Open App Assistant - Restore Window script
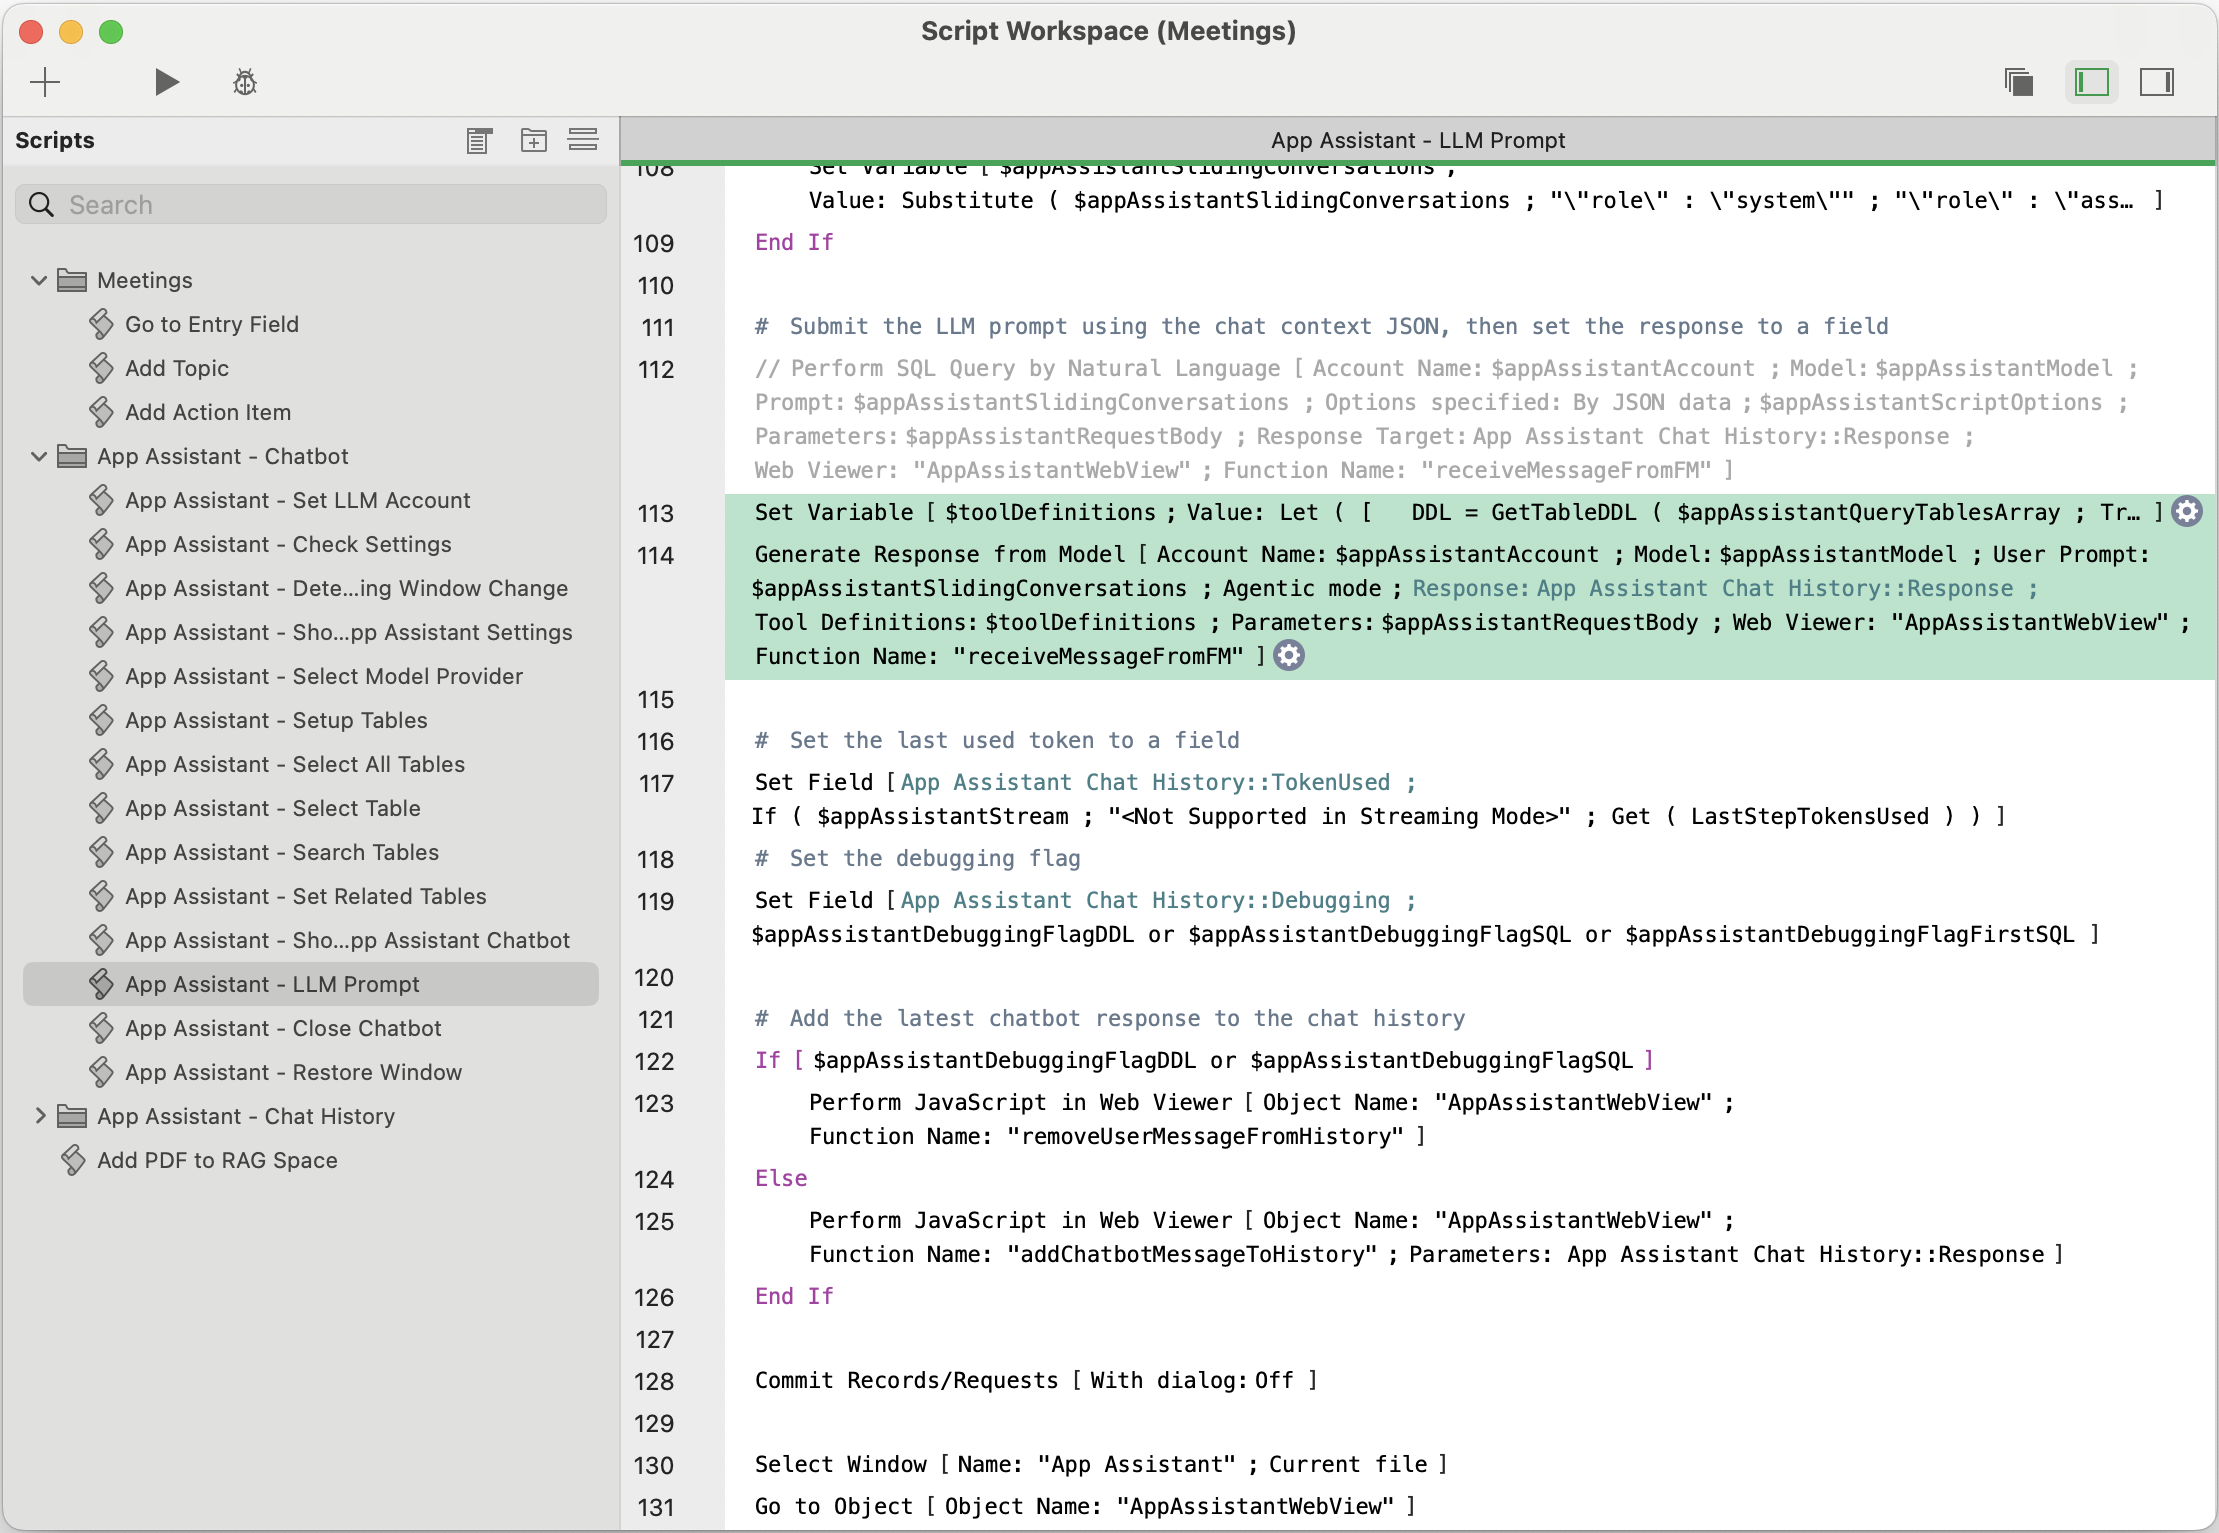This screenshot has height=1533, width=2219. pyautogui.click(x=294, y=1073)
